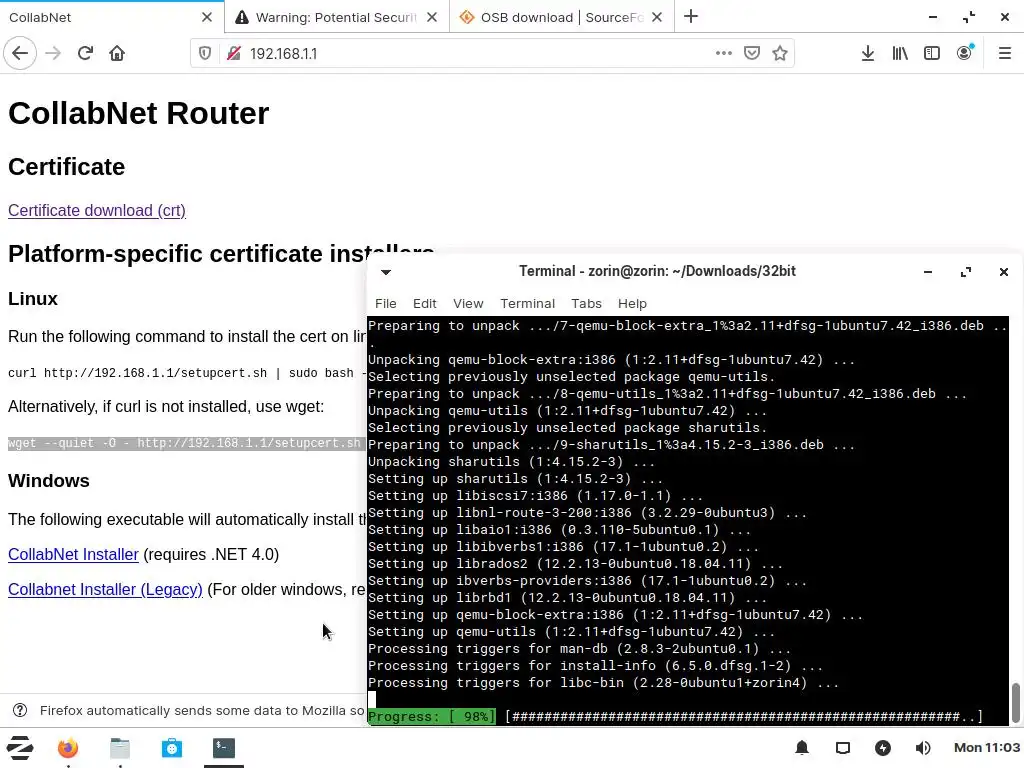1024x768 pixels.
Task: Open Terminal View menu
Action: click(x=468, y=304)
